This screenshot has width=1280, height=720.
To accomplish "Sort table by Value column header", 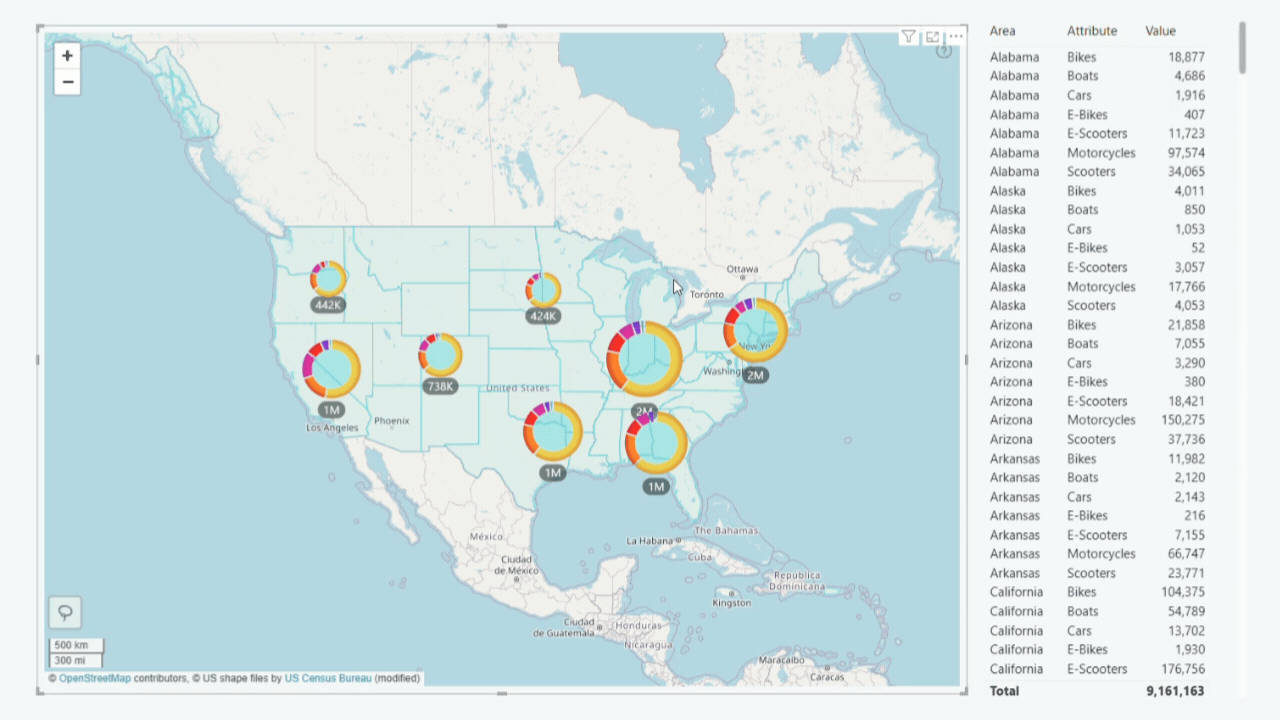I will pyautogui.click(x=1160, y=31).
